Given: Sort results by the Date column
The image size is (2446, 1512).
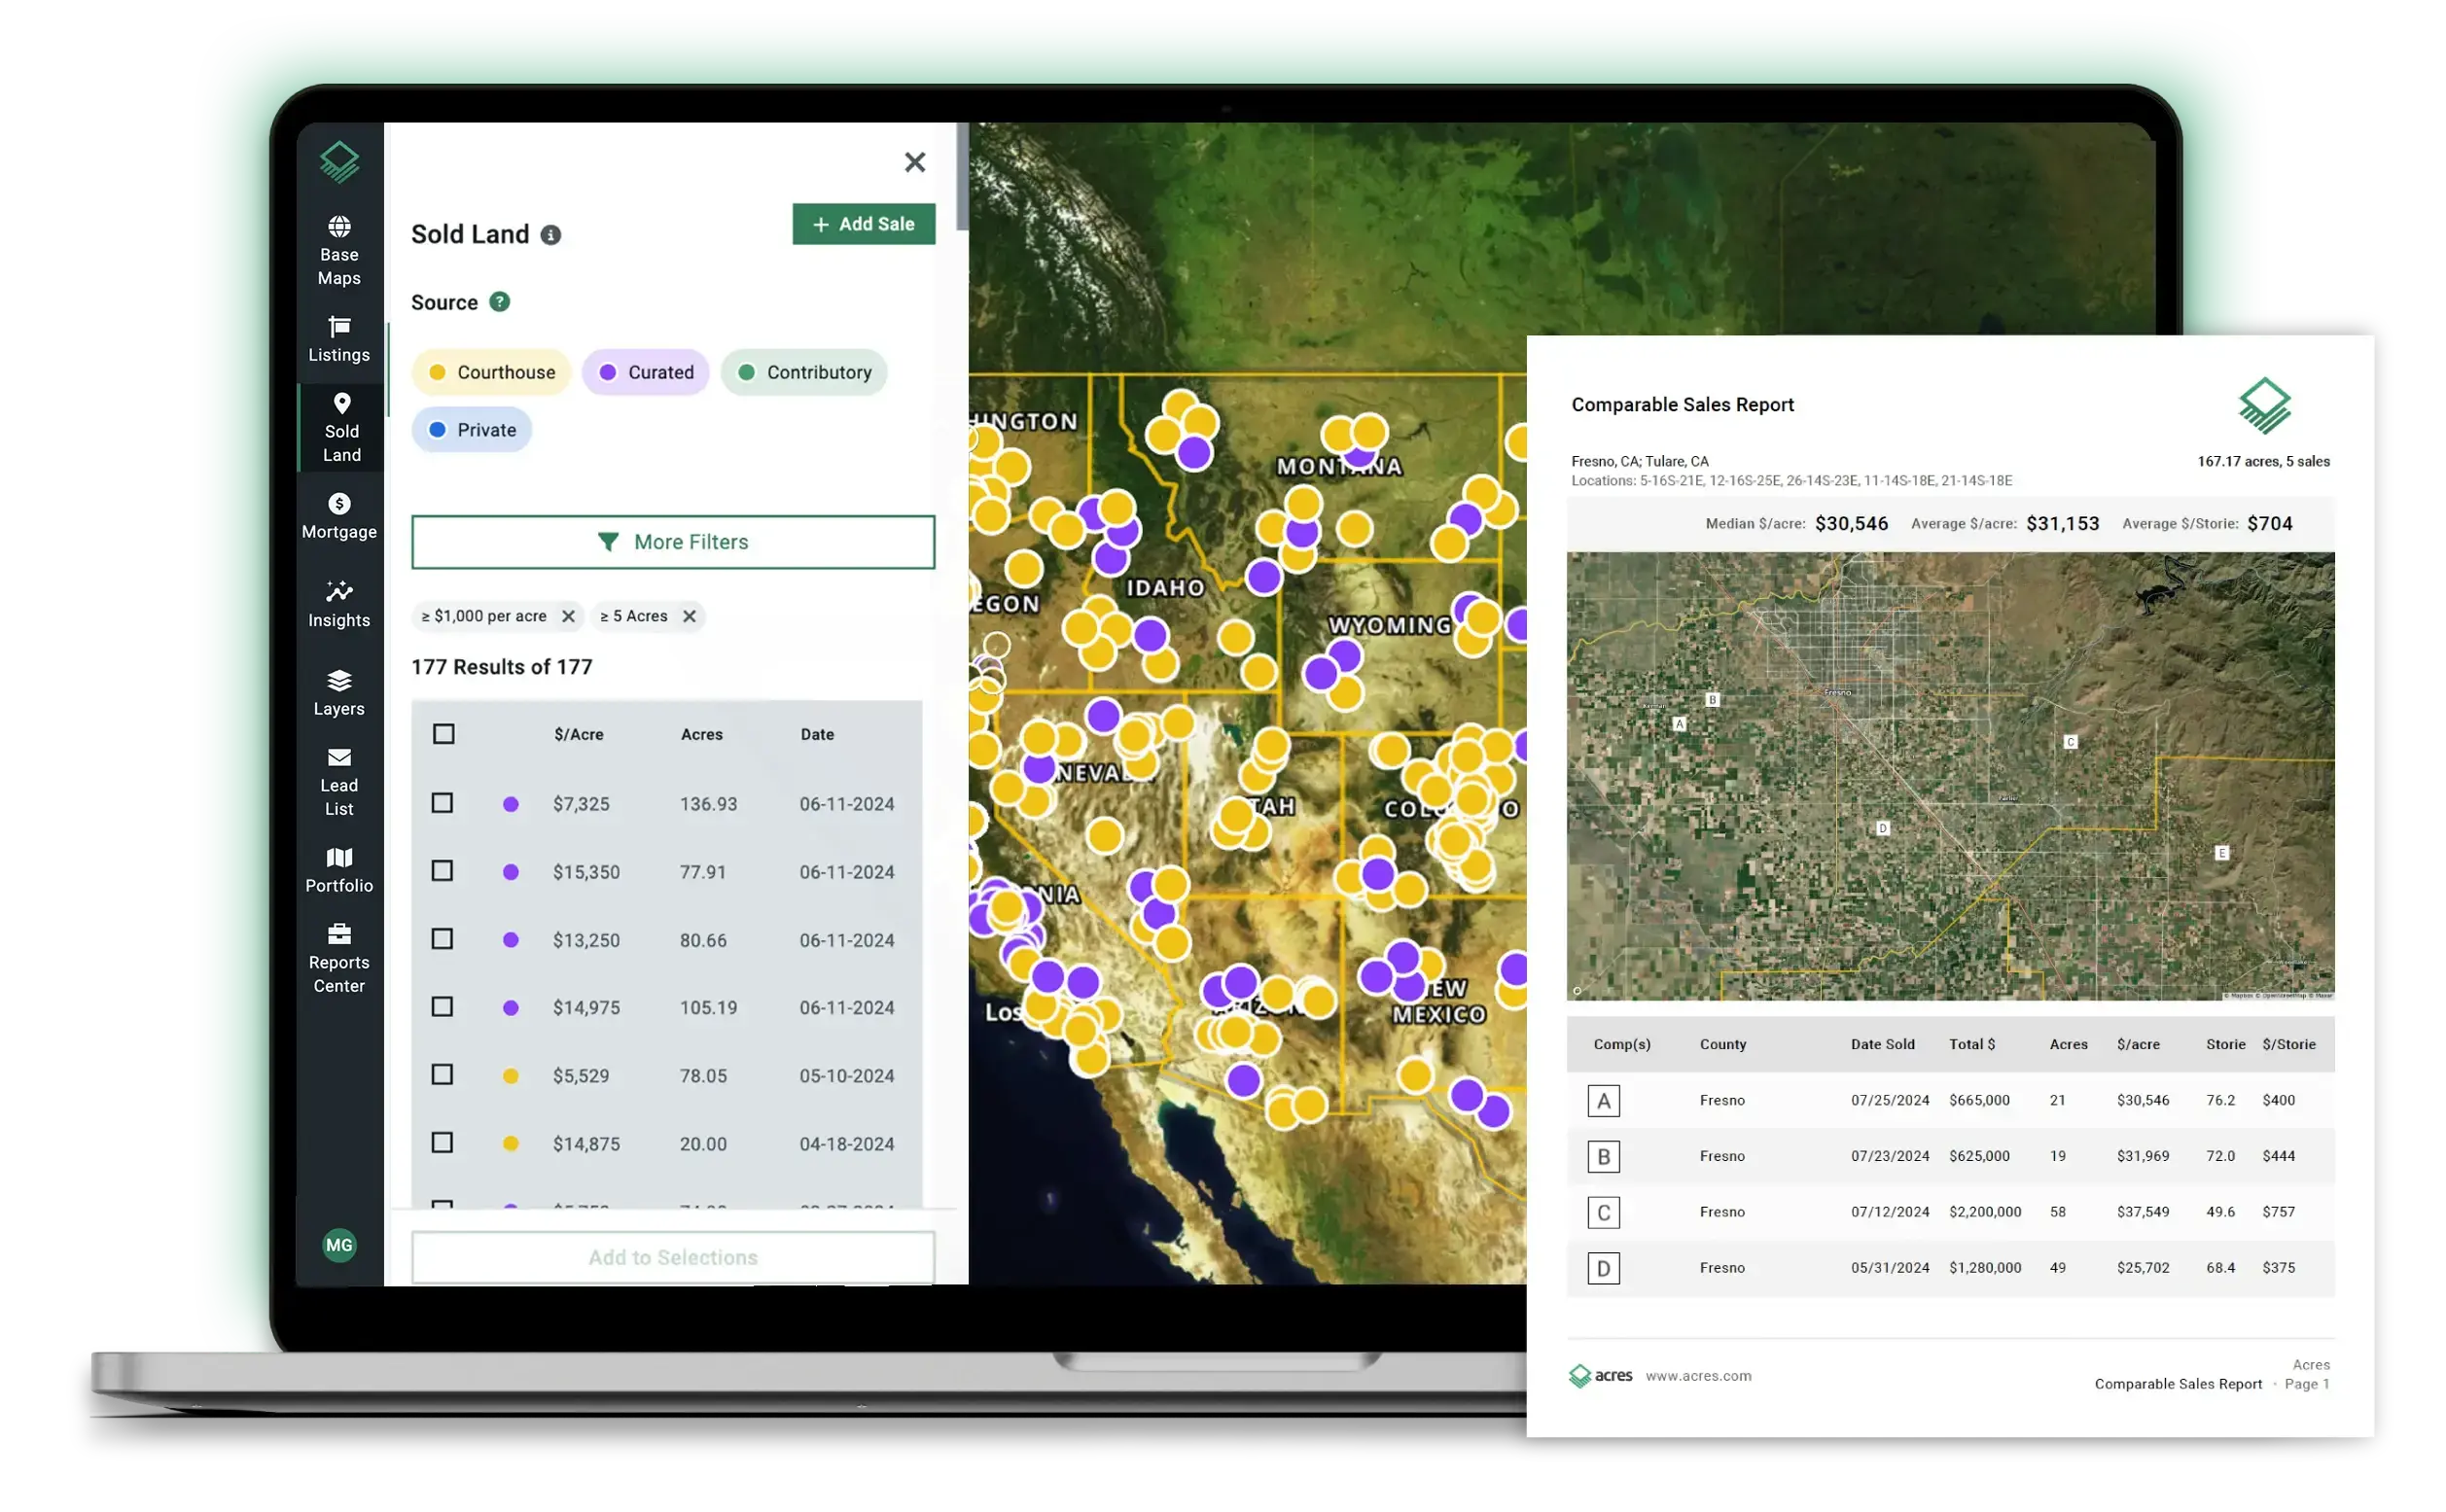Looking at the screenshot, I should tap(817, 735).
